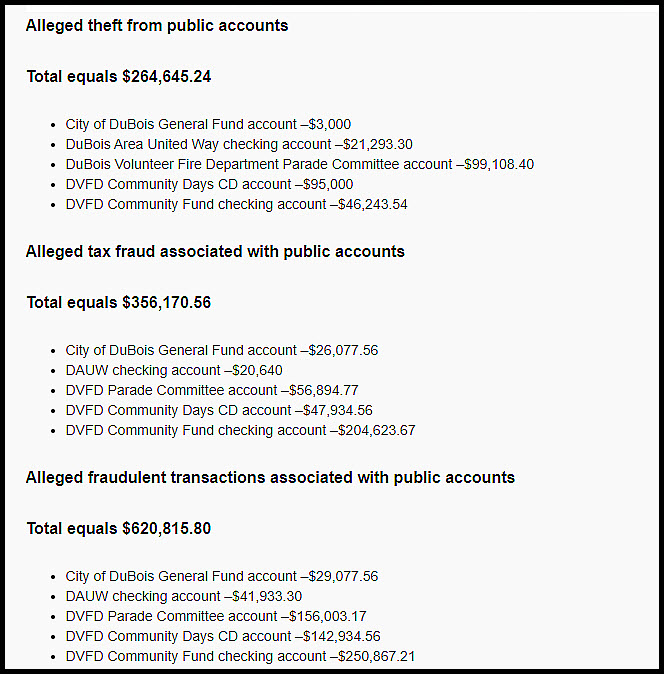Select the DuBois Area United Way –$21,293.30 line
664x674 pixels.
tap(239, 145)
